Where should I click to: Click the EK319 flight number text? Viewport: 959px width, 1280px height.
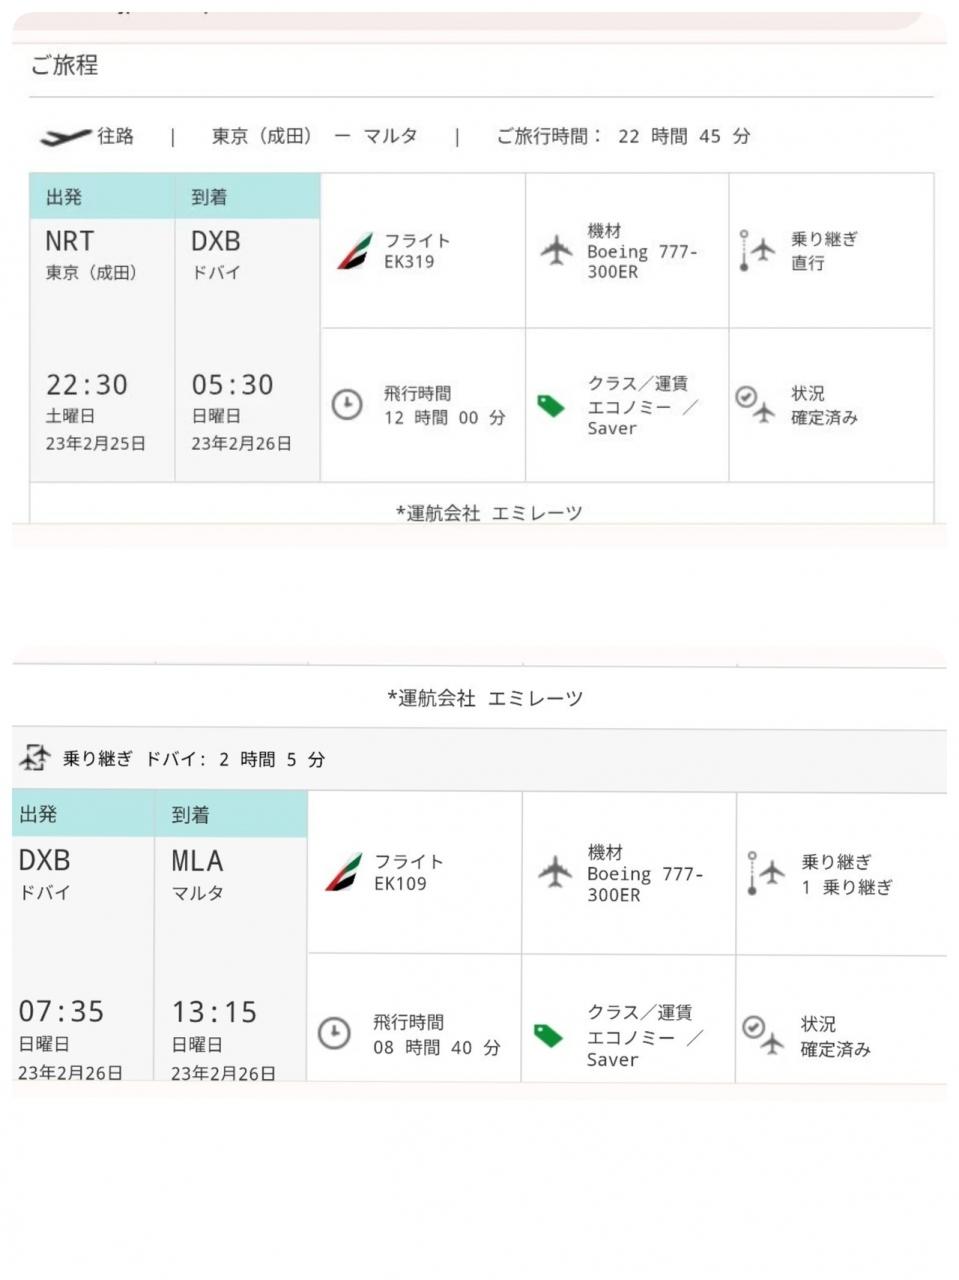coord(409,262)
